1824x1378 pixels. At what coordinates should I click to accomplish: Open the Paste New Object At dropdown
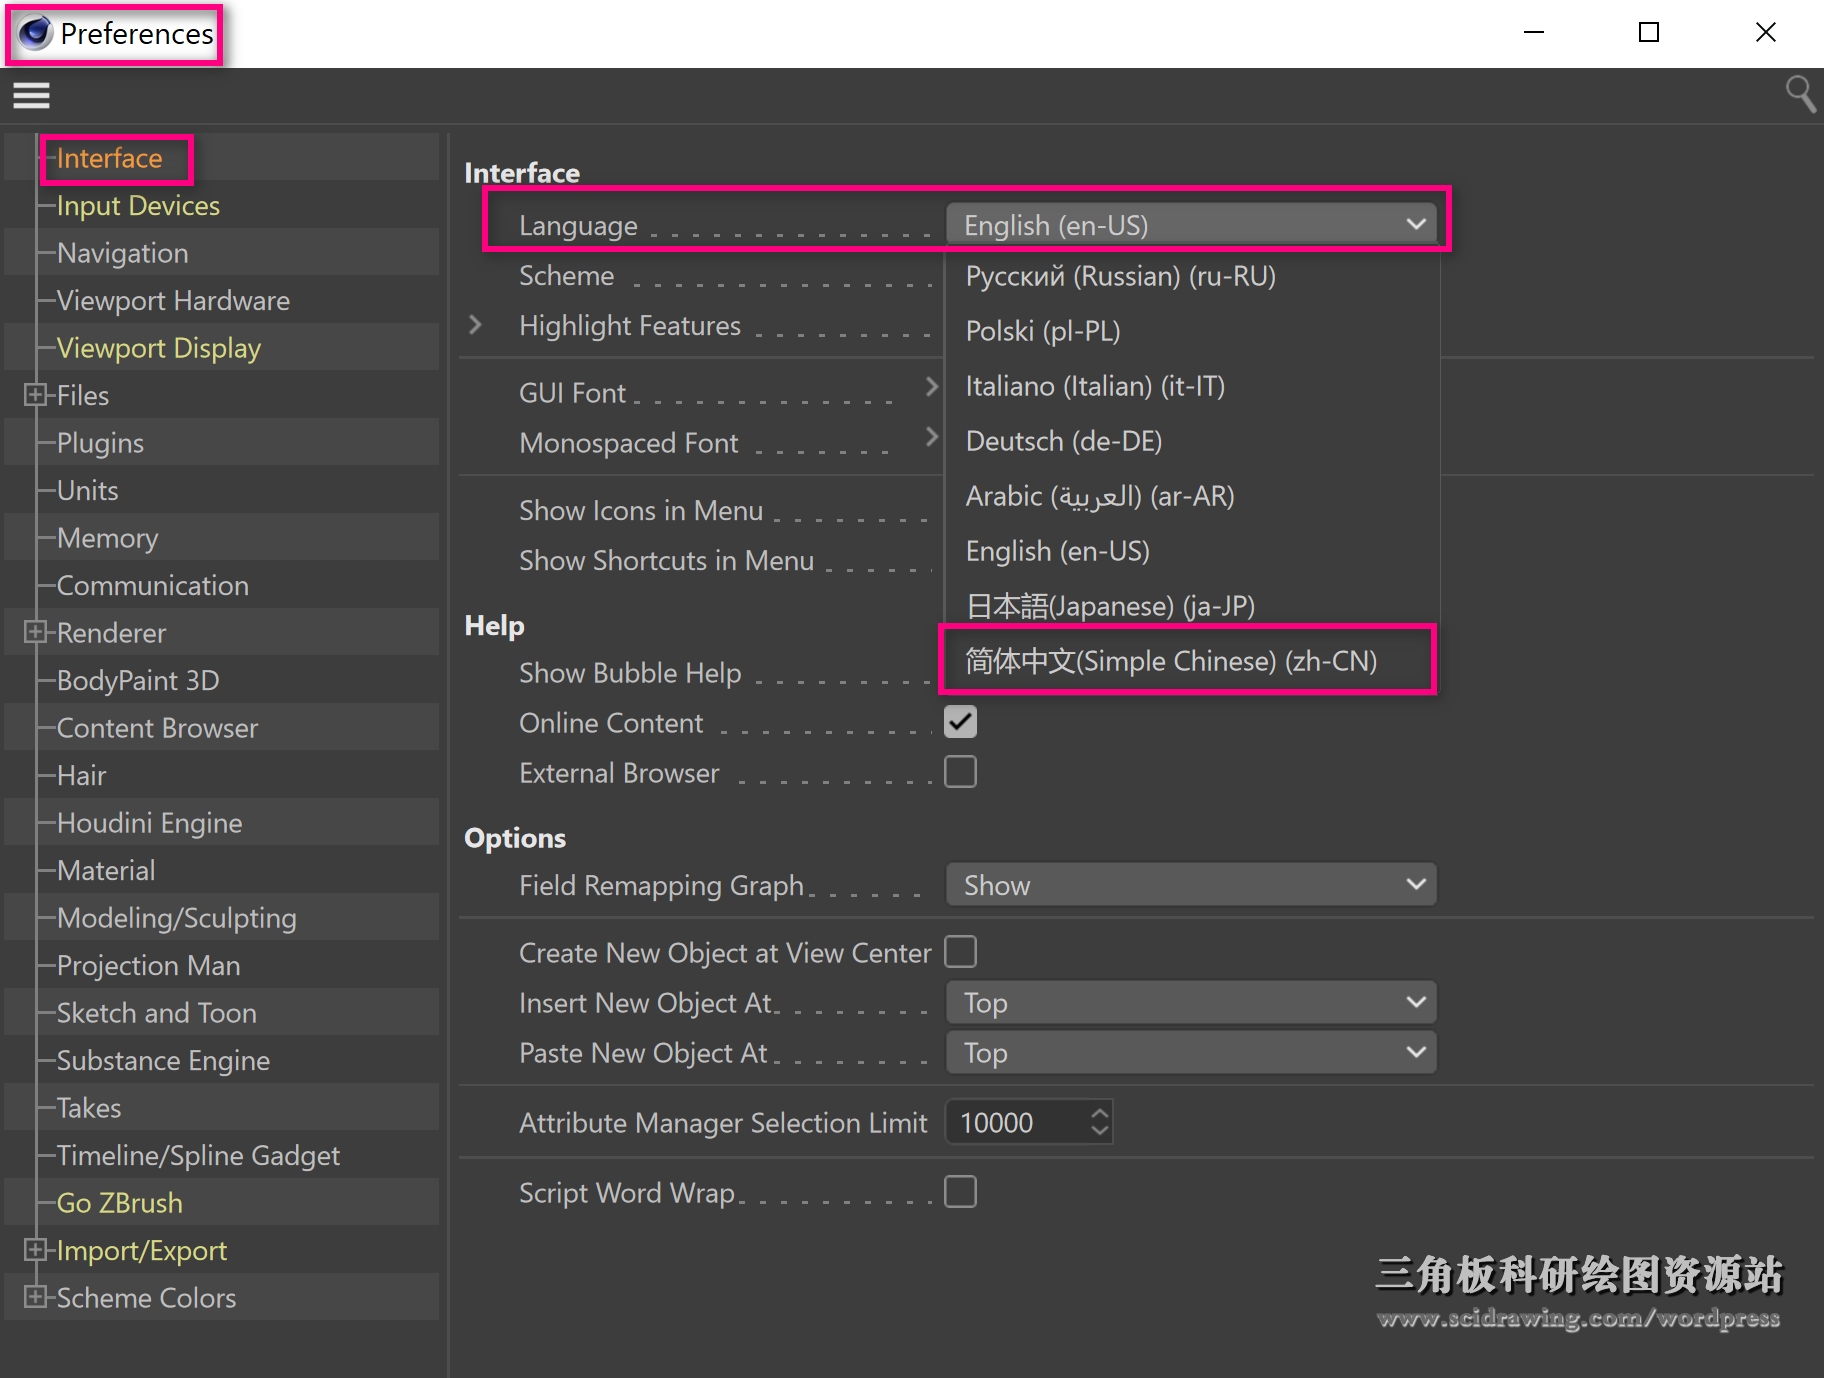(1190, 1052)
